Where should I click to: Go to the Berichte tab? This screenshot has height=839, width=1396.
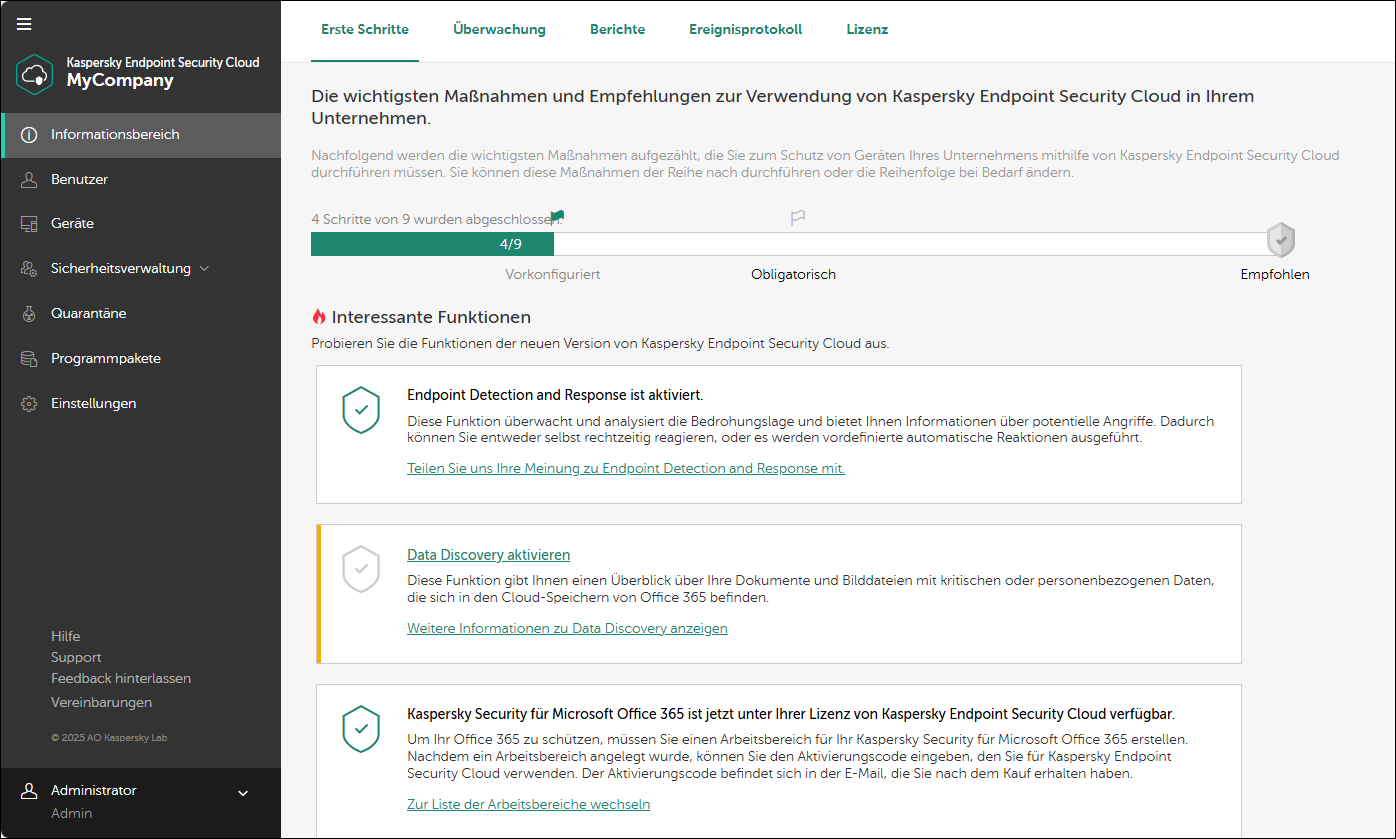coord(617,30)
